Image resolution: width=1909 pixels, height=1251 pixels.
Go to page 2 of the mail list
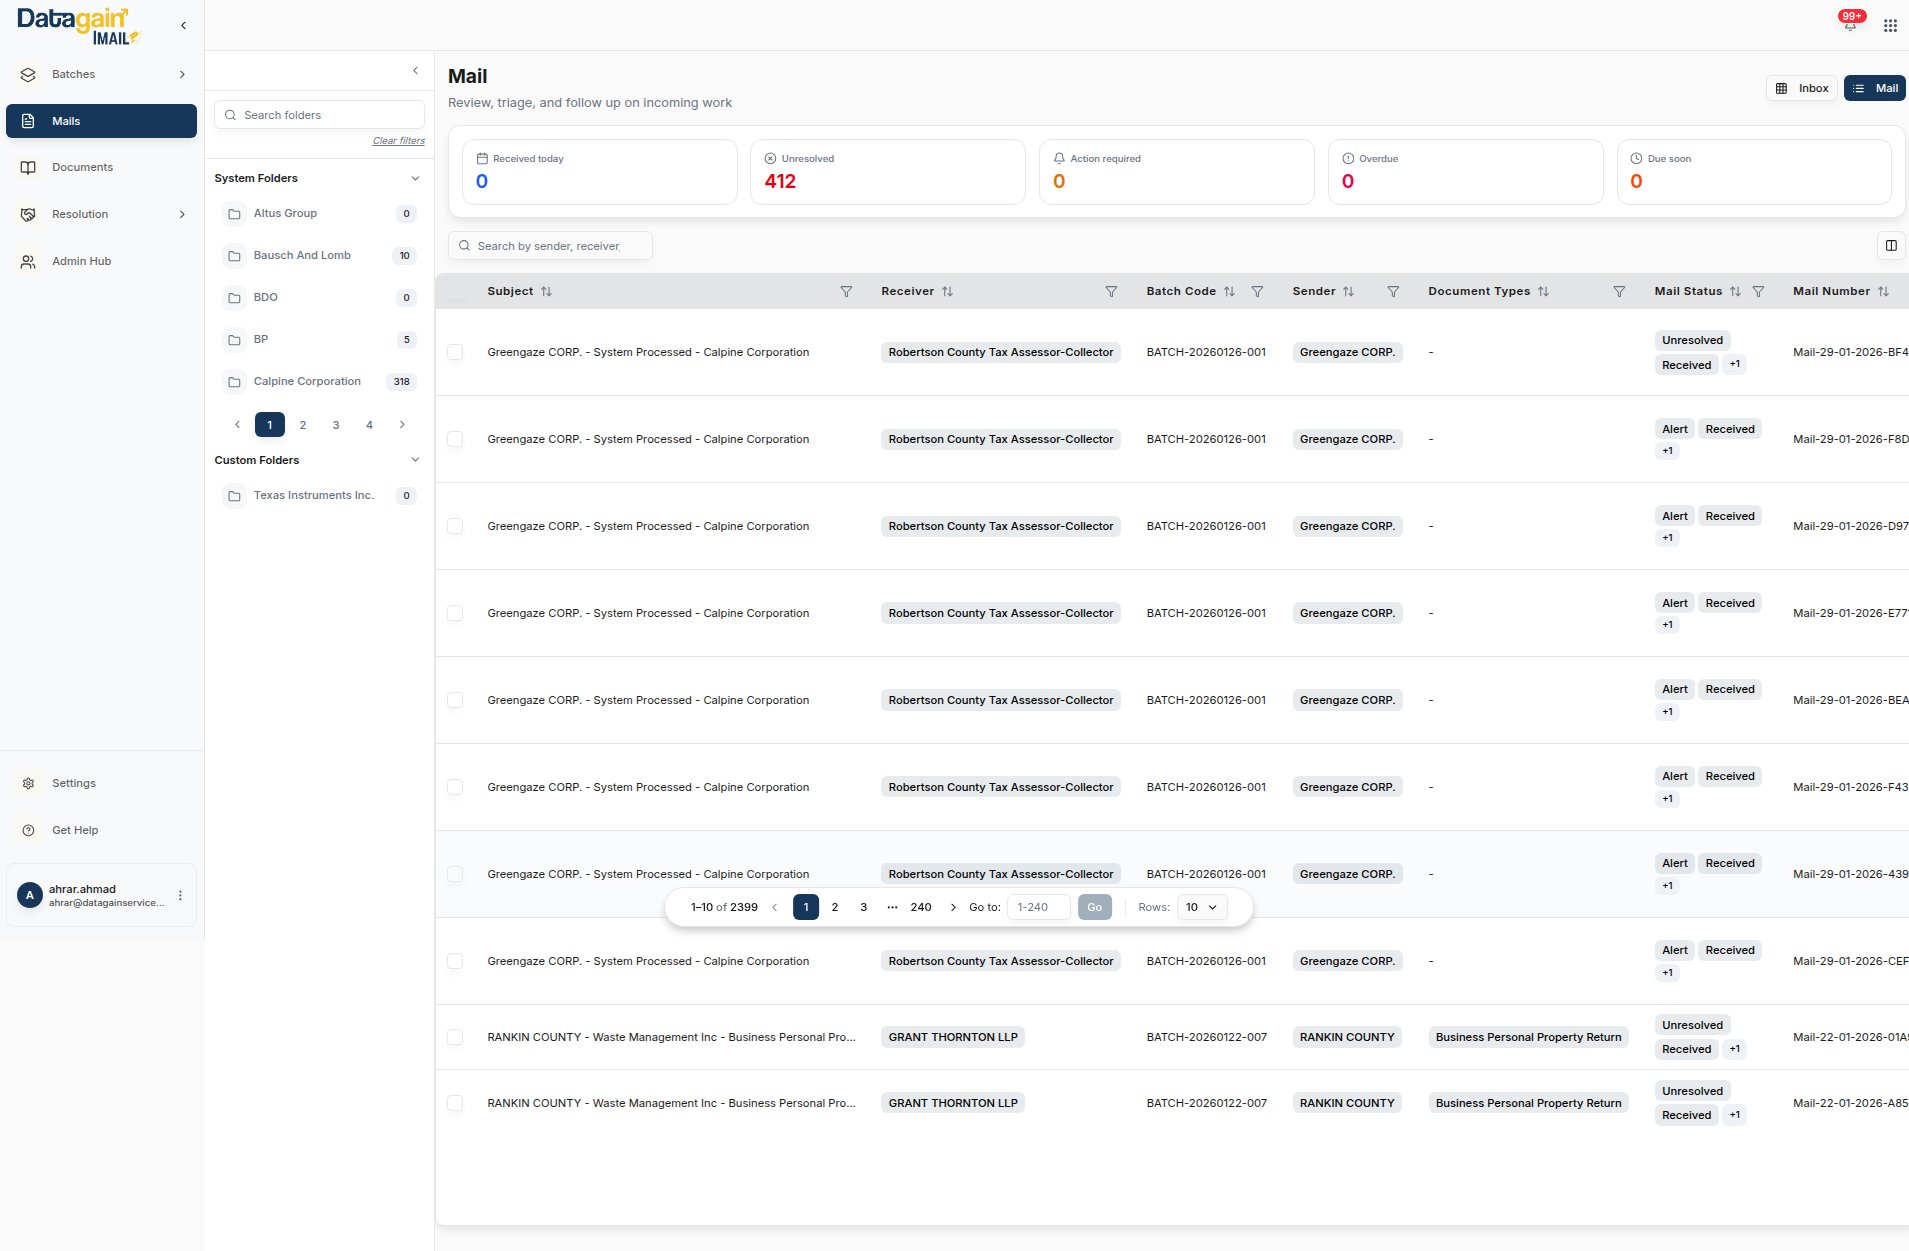click(835, 908)
